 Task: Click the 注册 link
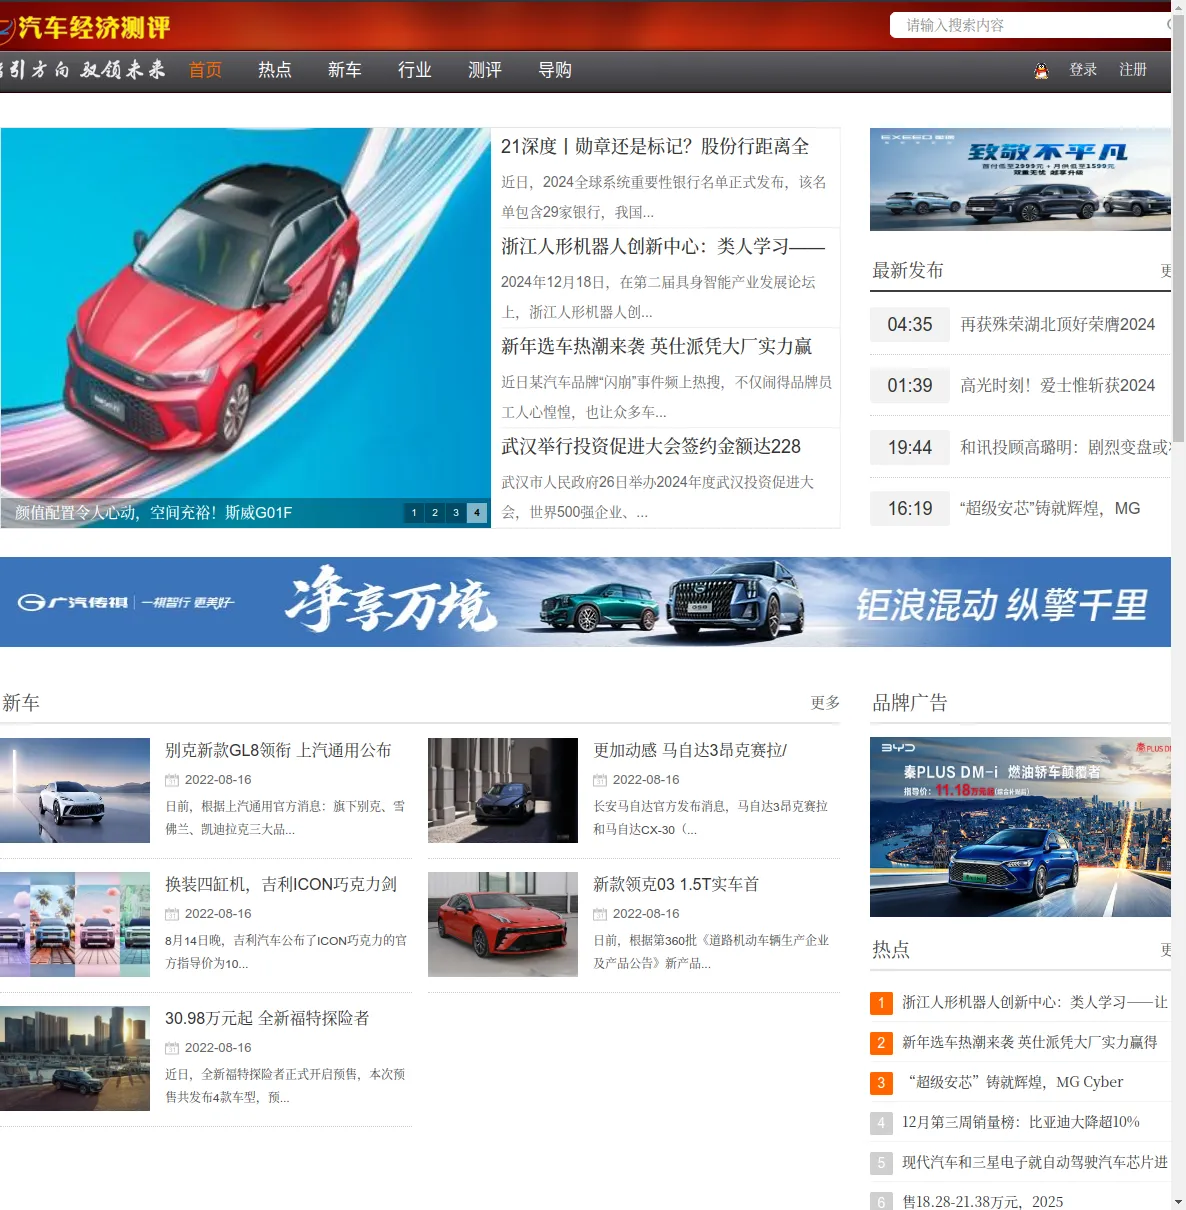tap(1133, 70)
